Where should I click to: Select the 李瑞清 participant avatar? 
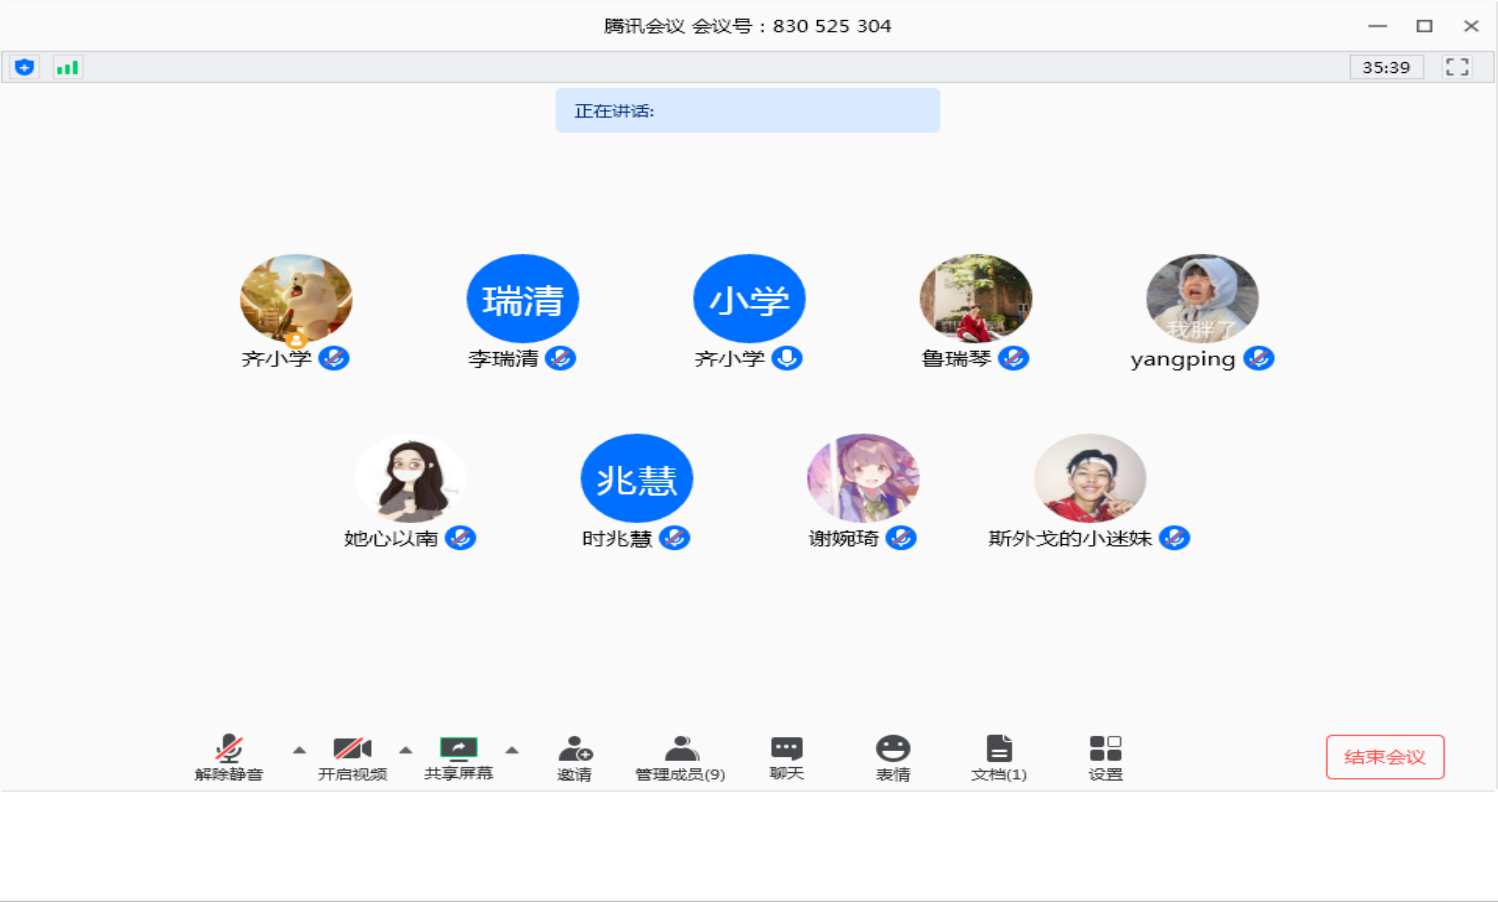[523, 299]
